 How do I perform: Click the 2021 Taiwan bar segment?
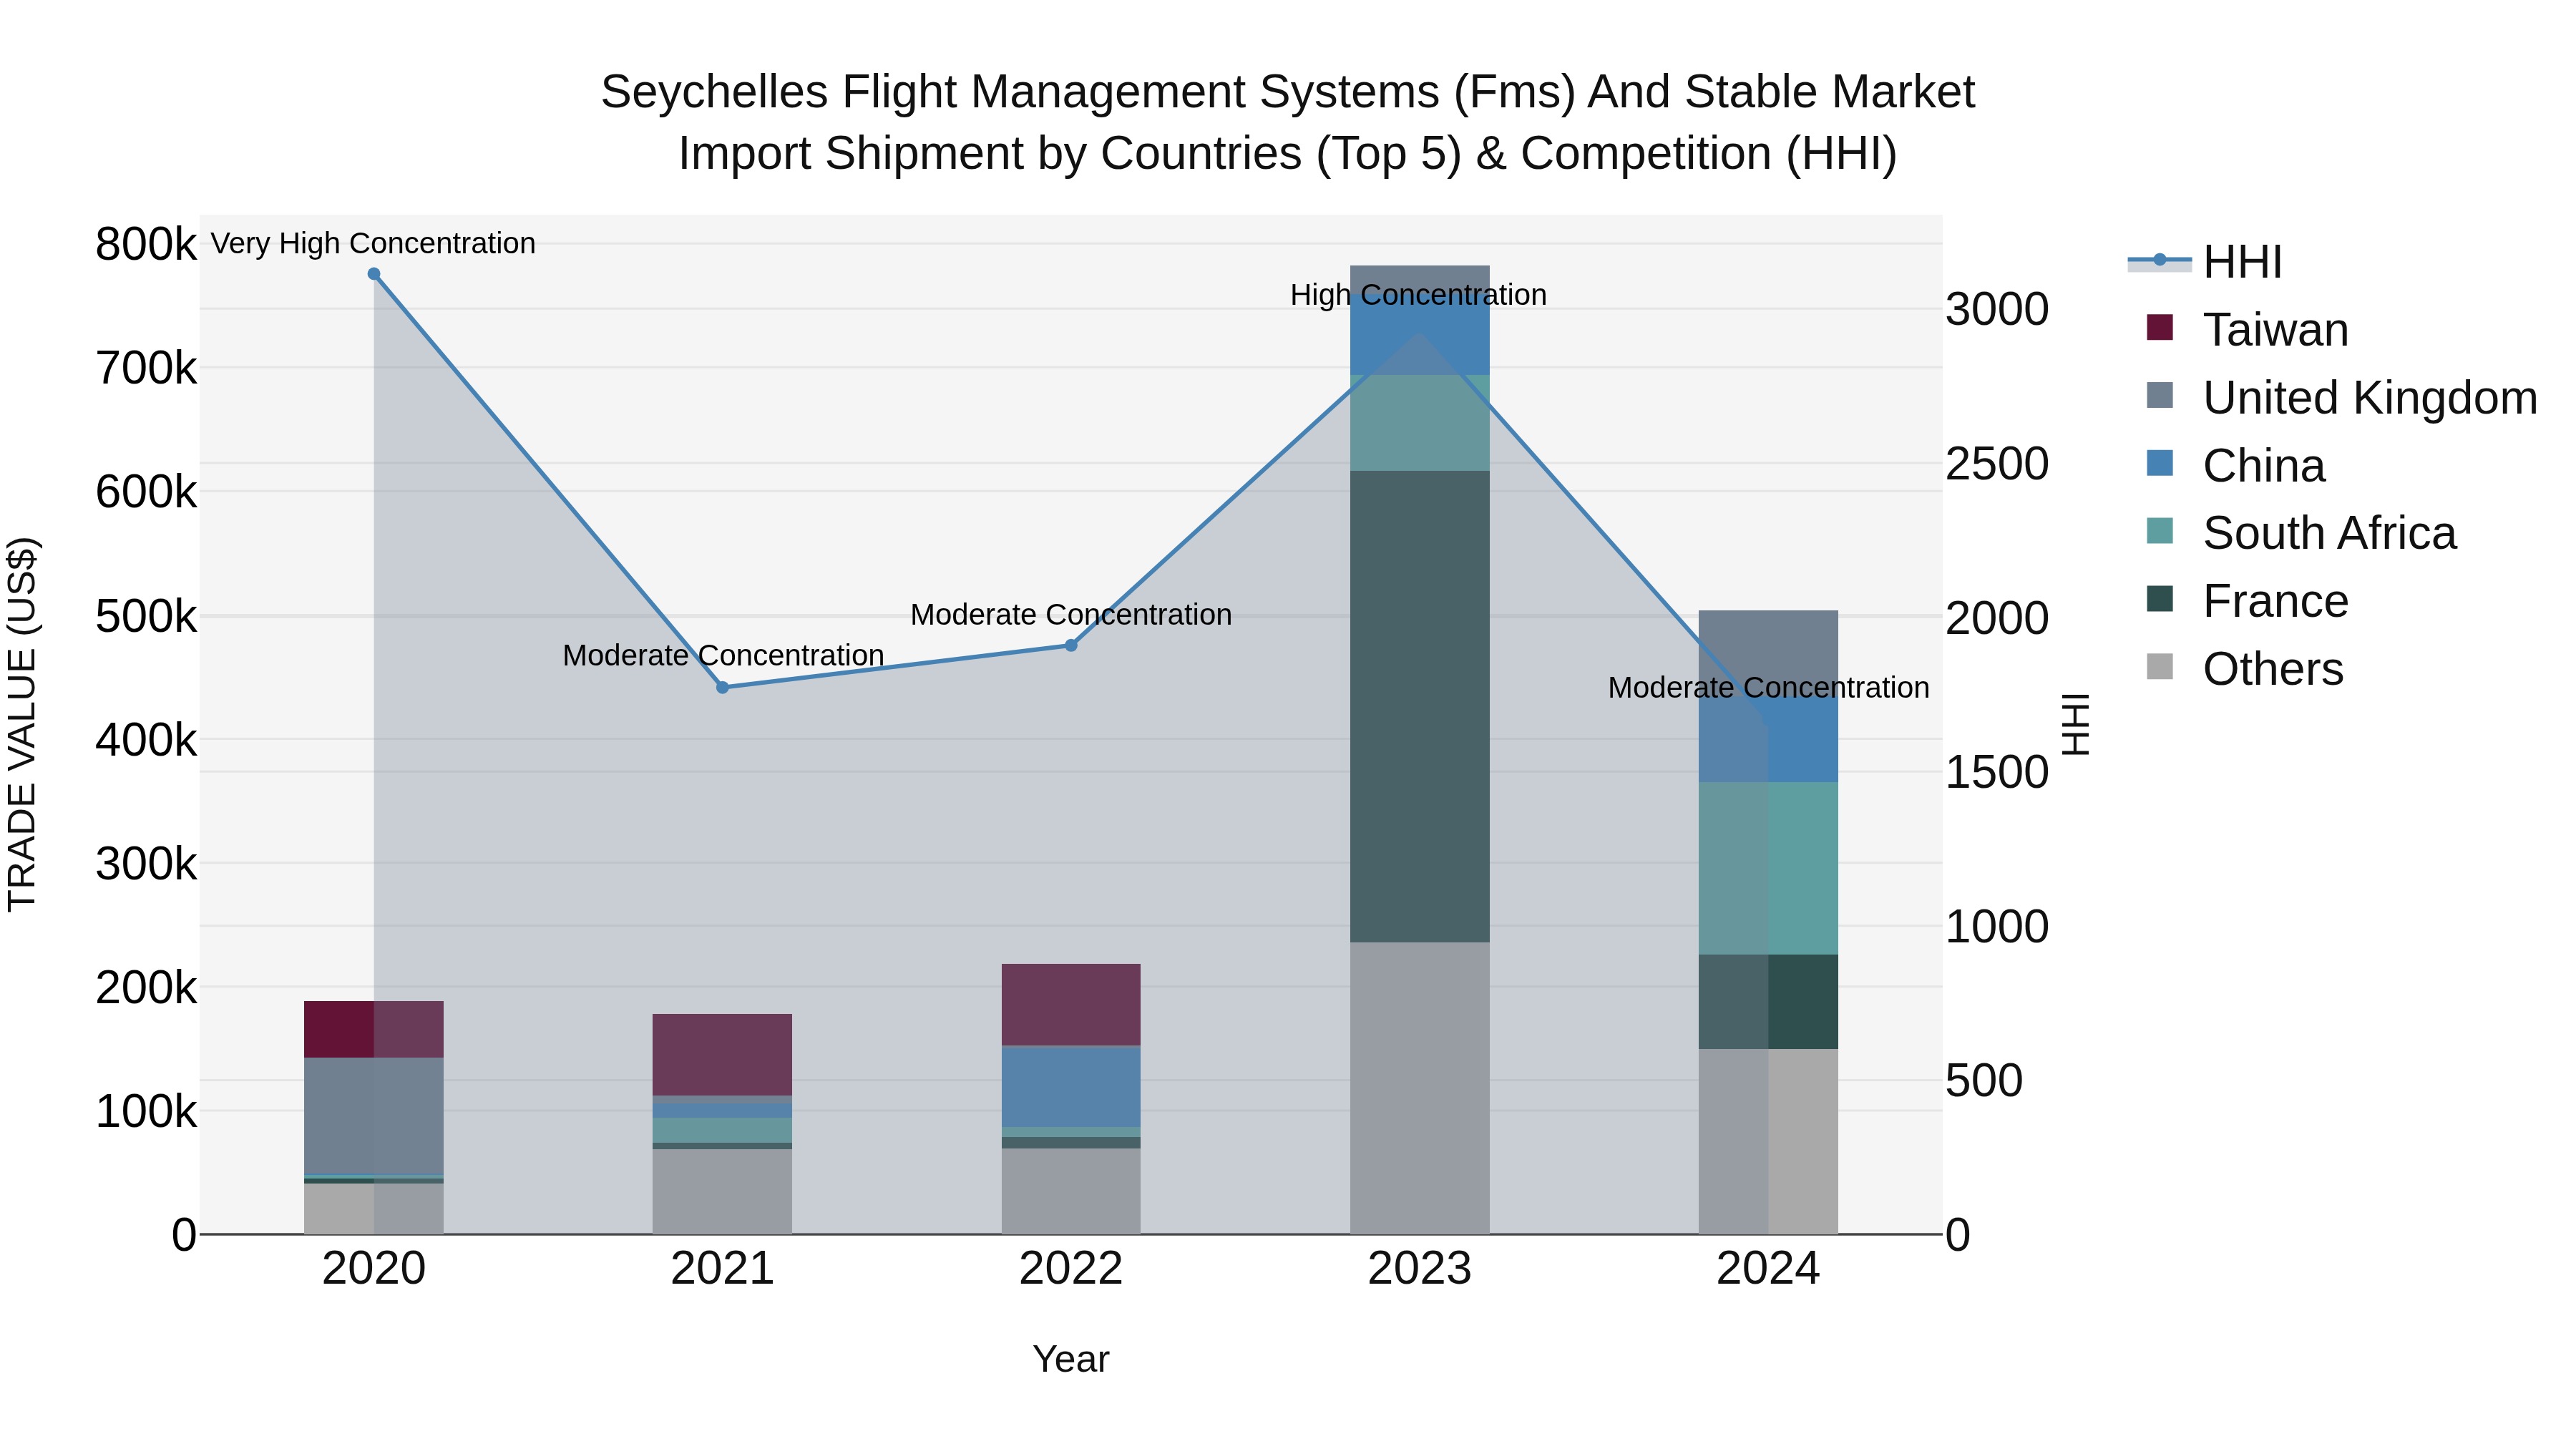pyautogui.click(x=723, y=1055)
